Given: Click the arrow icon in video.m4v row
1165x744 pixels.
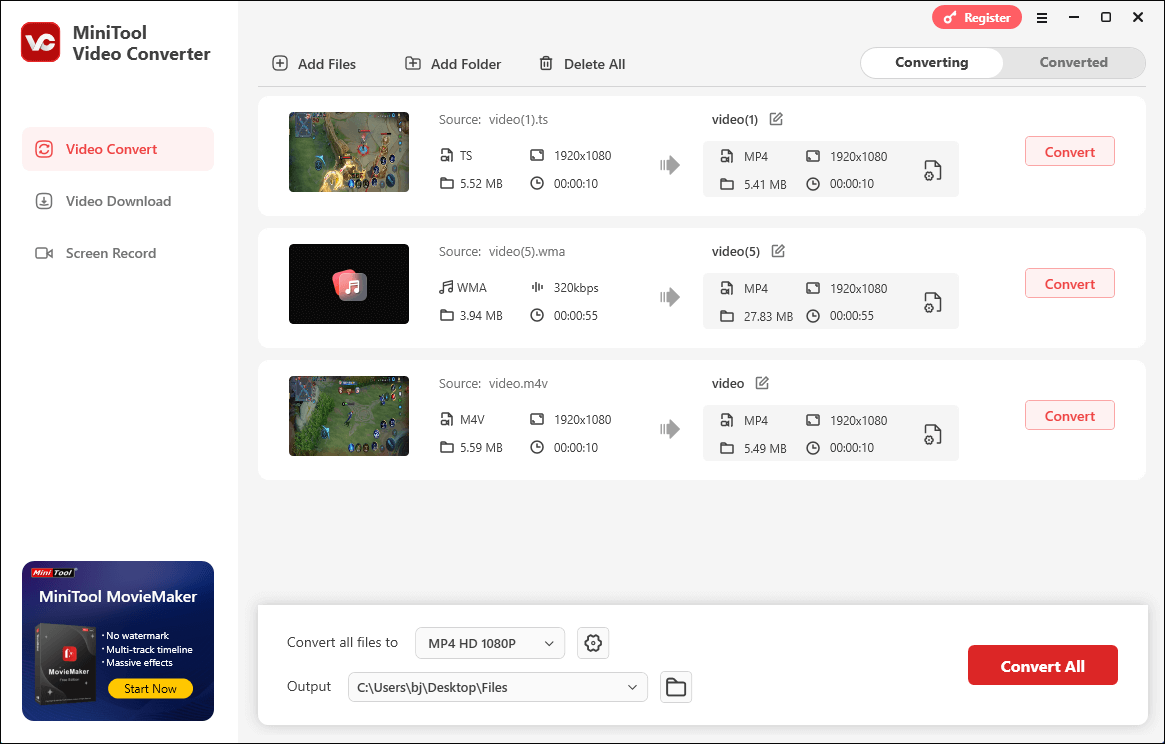Looking at the screenshot, I should [670, 429].
